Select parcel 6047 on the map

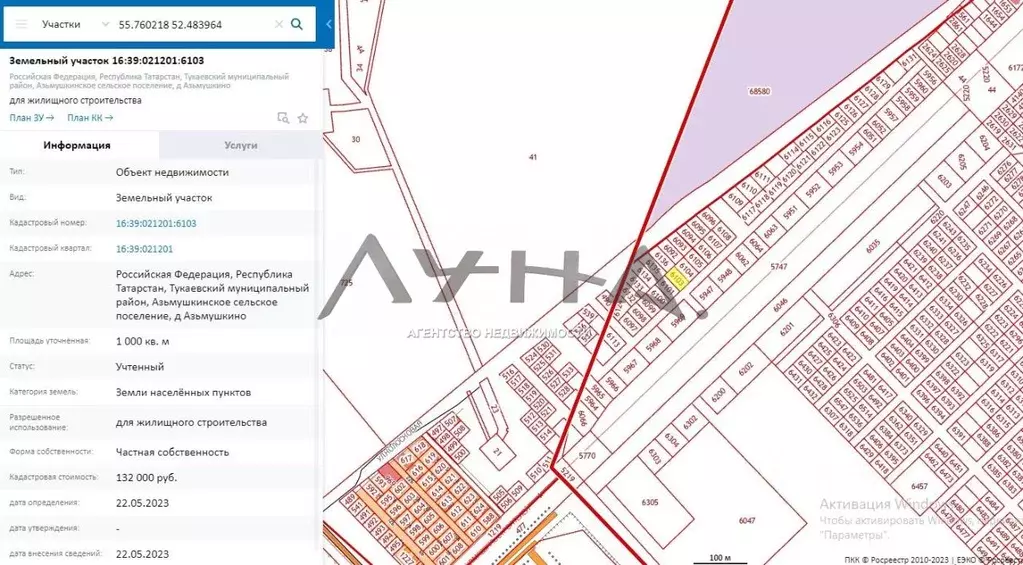tap(746, 521)
